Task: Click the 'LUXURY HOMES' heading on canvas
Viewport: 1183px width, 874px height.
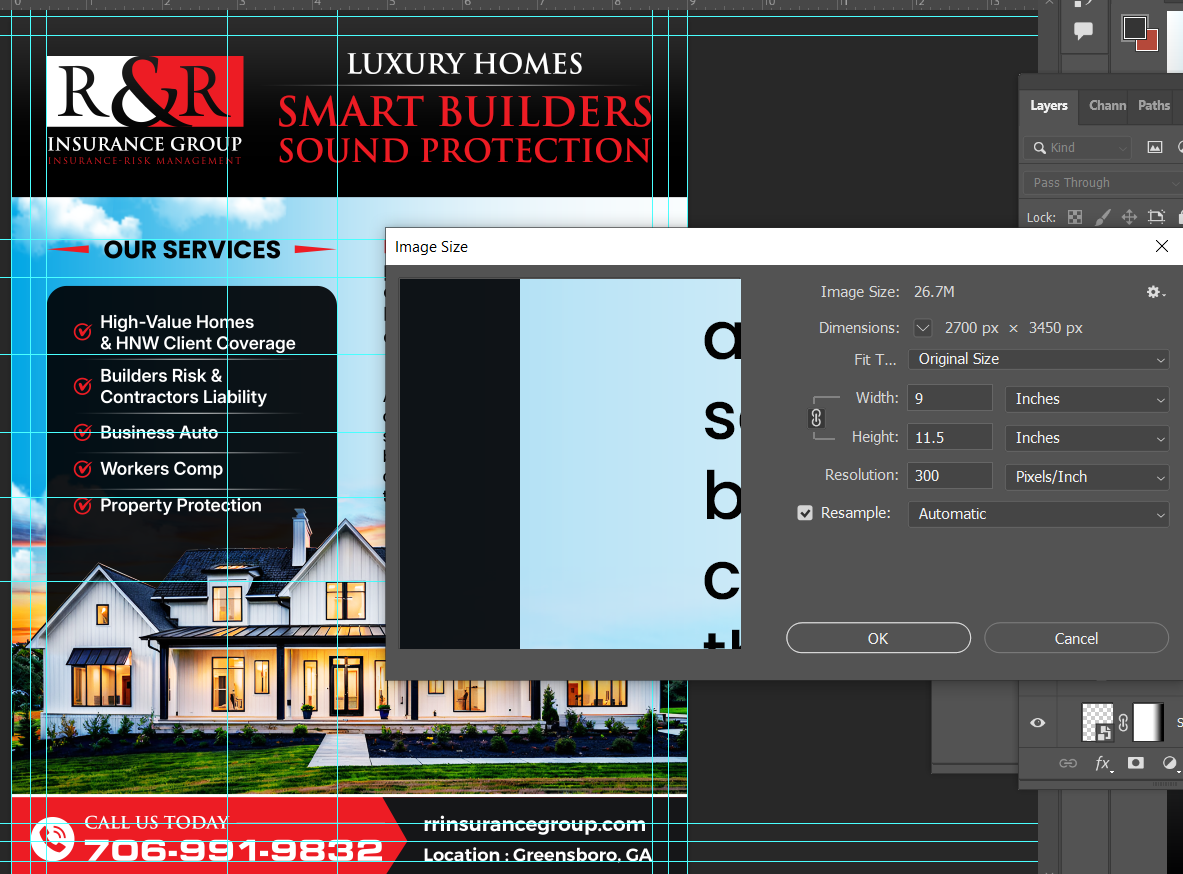Action: (x=465, y=64)
